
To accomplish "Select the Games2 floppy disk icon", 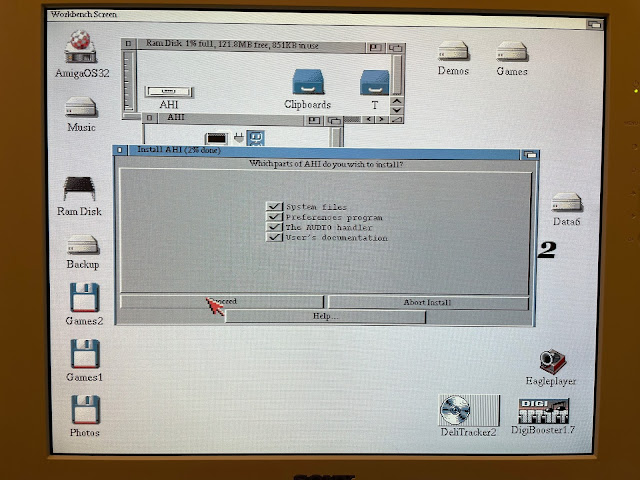I will [84, 297].
